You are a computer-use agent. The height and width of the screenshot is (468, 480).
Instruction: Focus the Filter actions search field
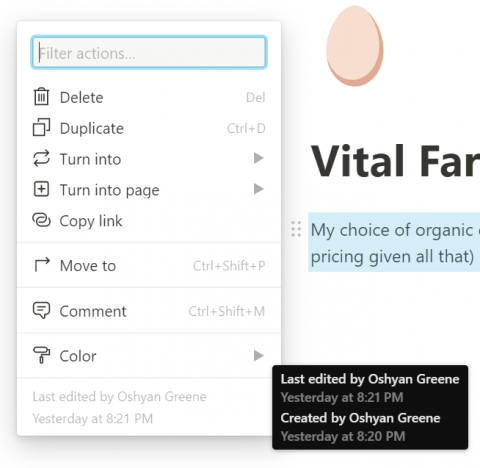tap(149, 53)
